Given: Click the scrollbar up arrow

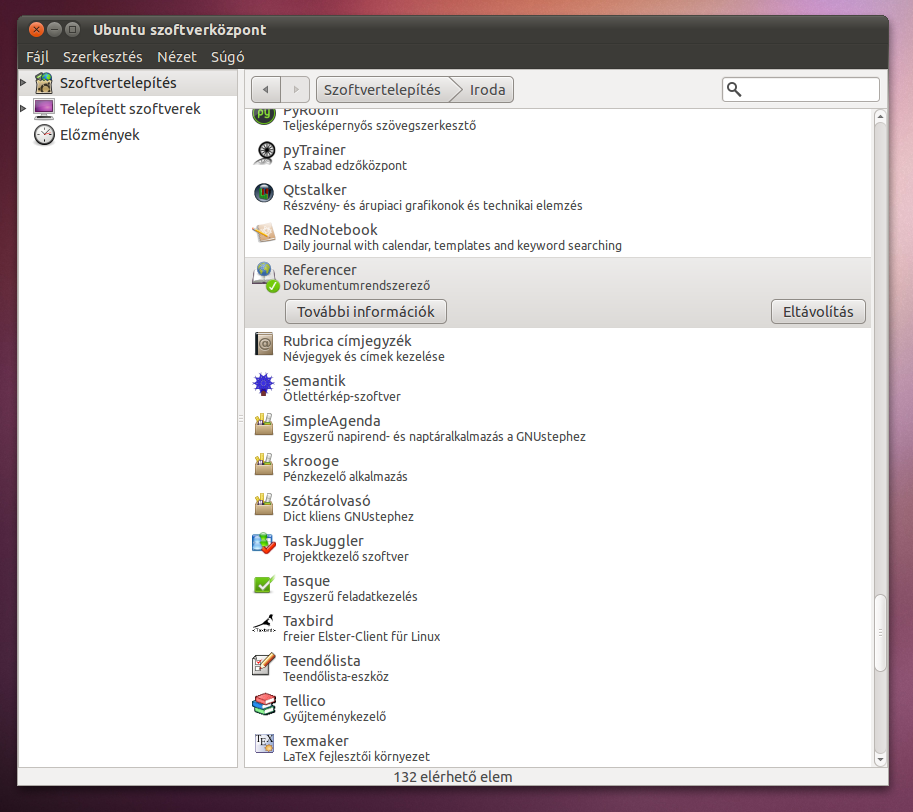Looking at the screenshot, I should point(880,116).
